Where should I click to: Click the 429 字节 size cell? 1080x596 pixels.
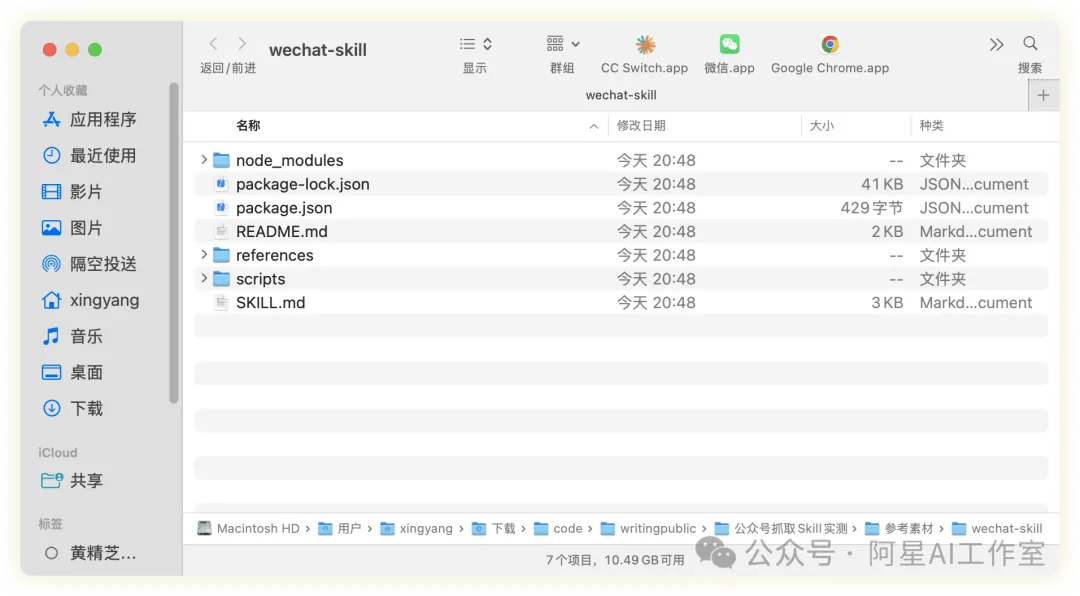tap(871, 207)
